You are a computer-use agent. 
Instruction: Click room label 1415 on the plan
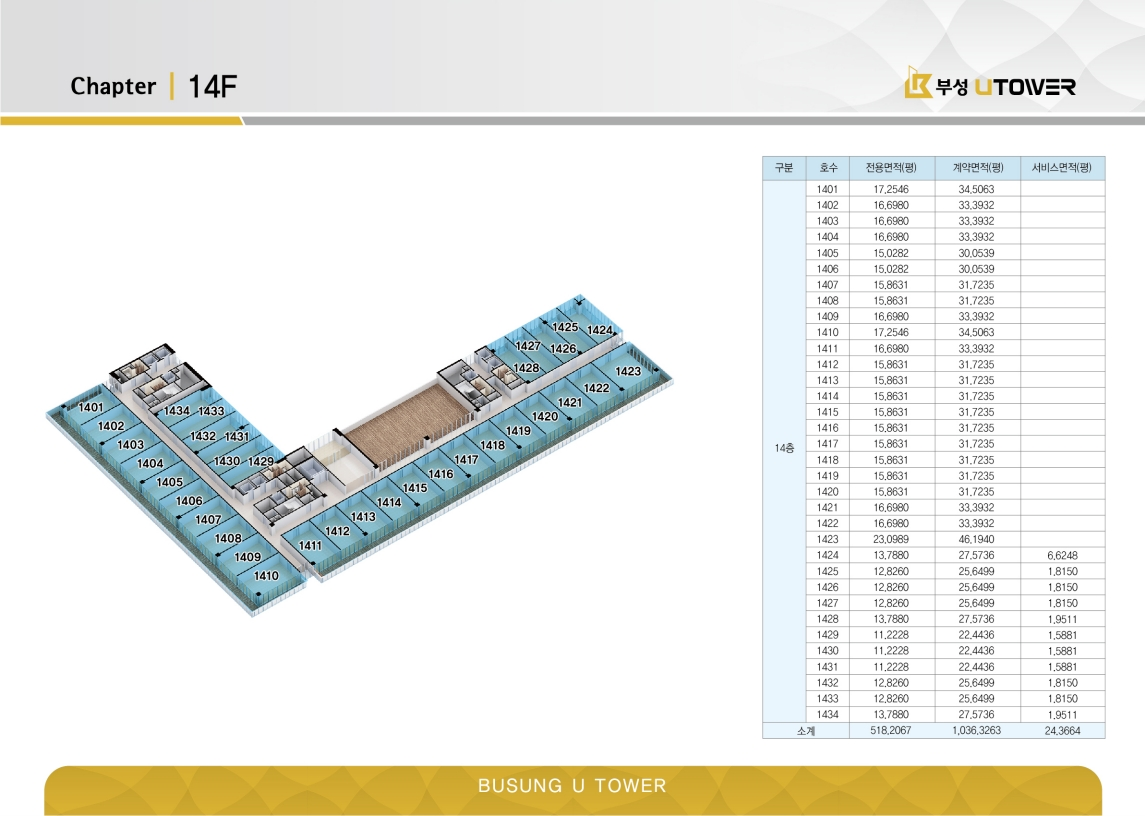tap(415, 488)
